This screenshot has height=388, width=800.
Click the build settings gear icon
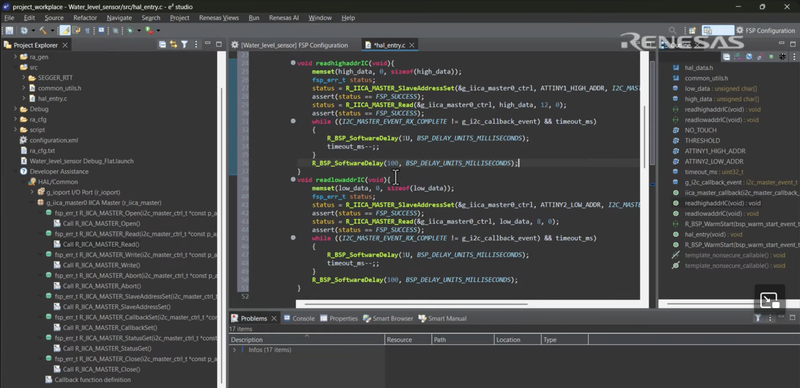click(x=24, y=31)
